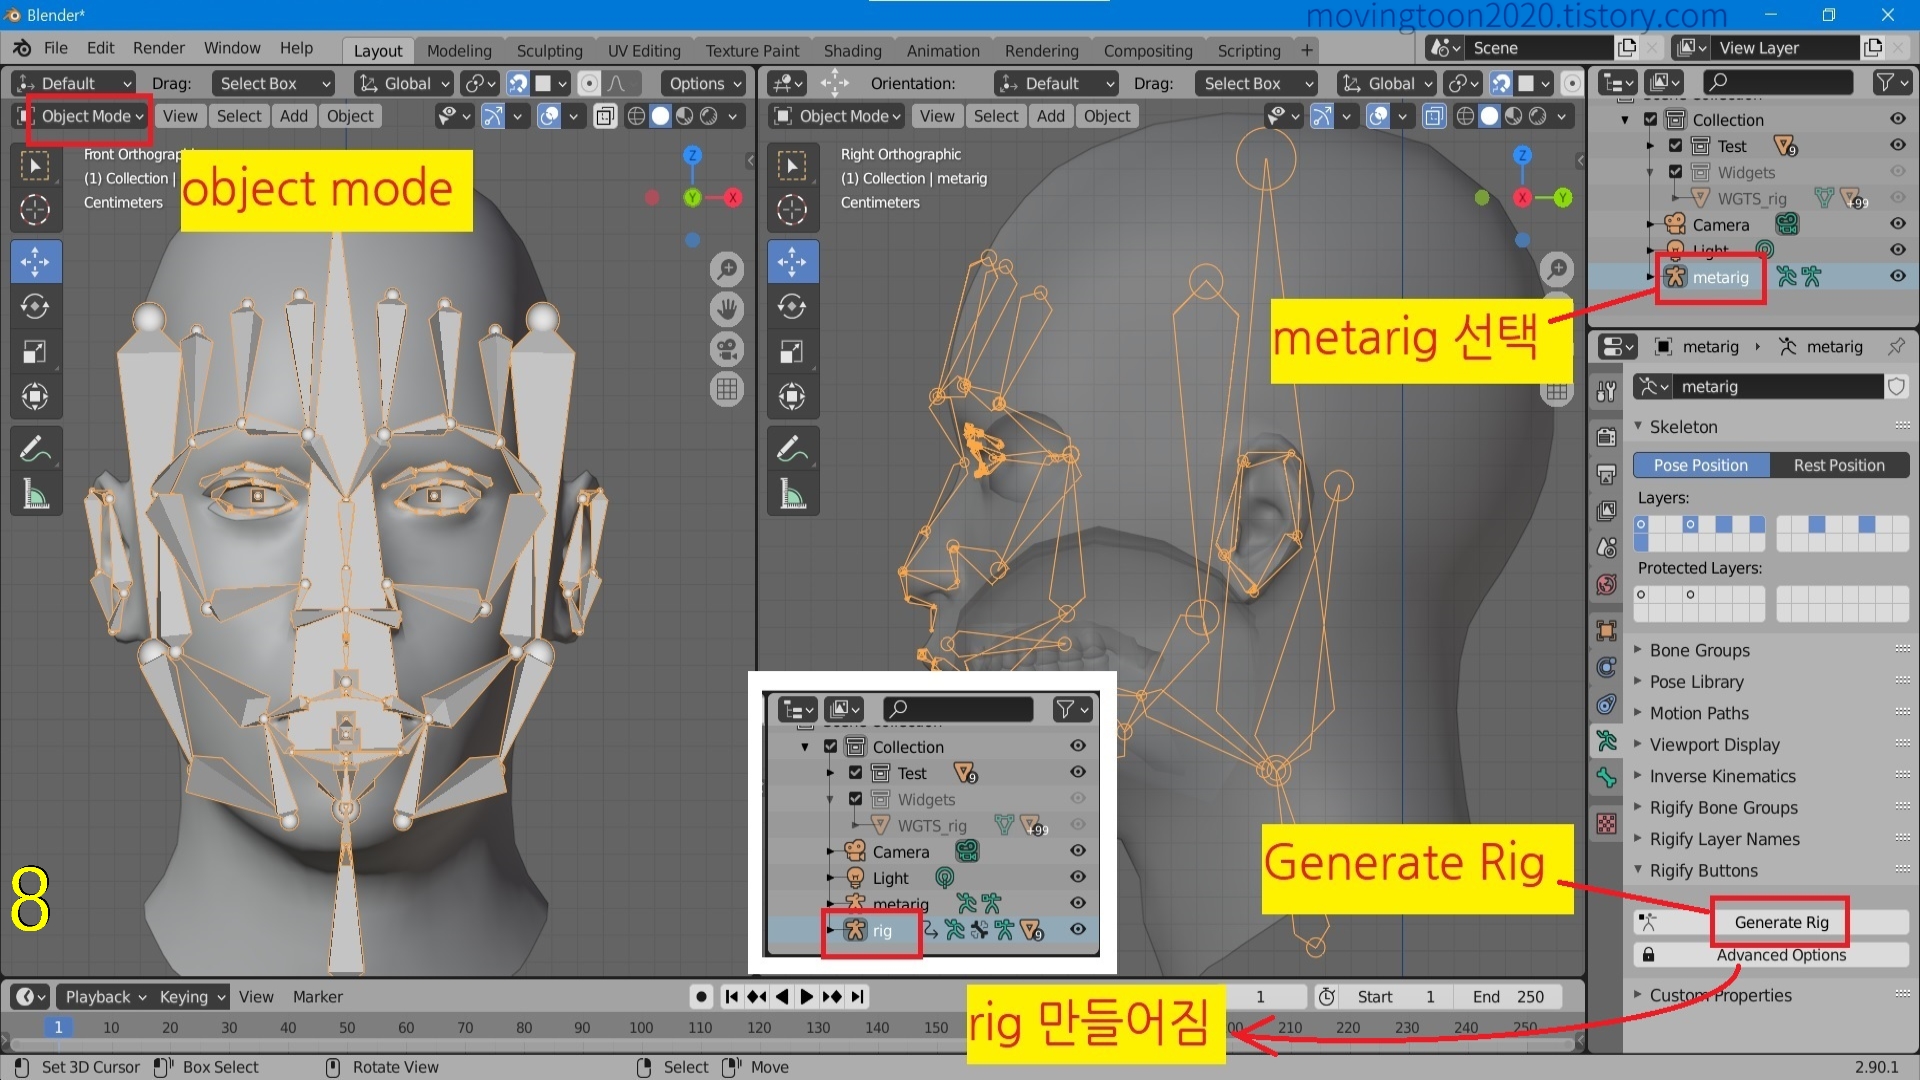Screen dimensions: 1920x1080
Task: Select the Measure tool in right viewport
Action: [x=792, y=494]
